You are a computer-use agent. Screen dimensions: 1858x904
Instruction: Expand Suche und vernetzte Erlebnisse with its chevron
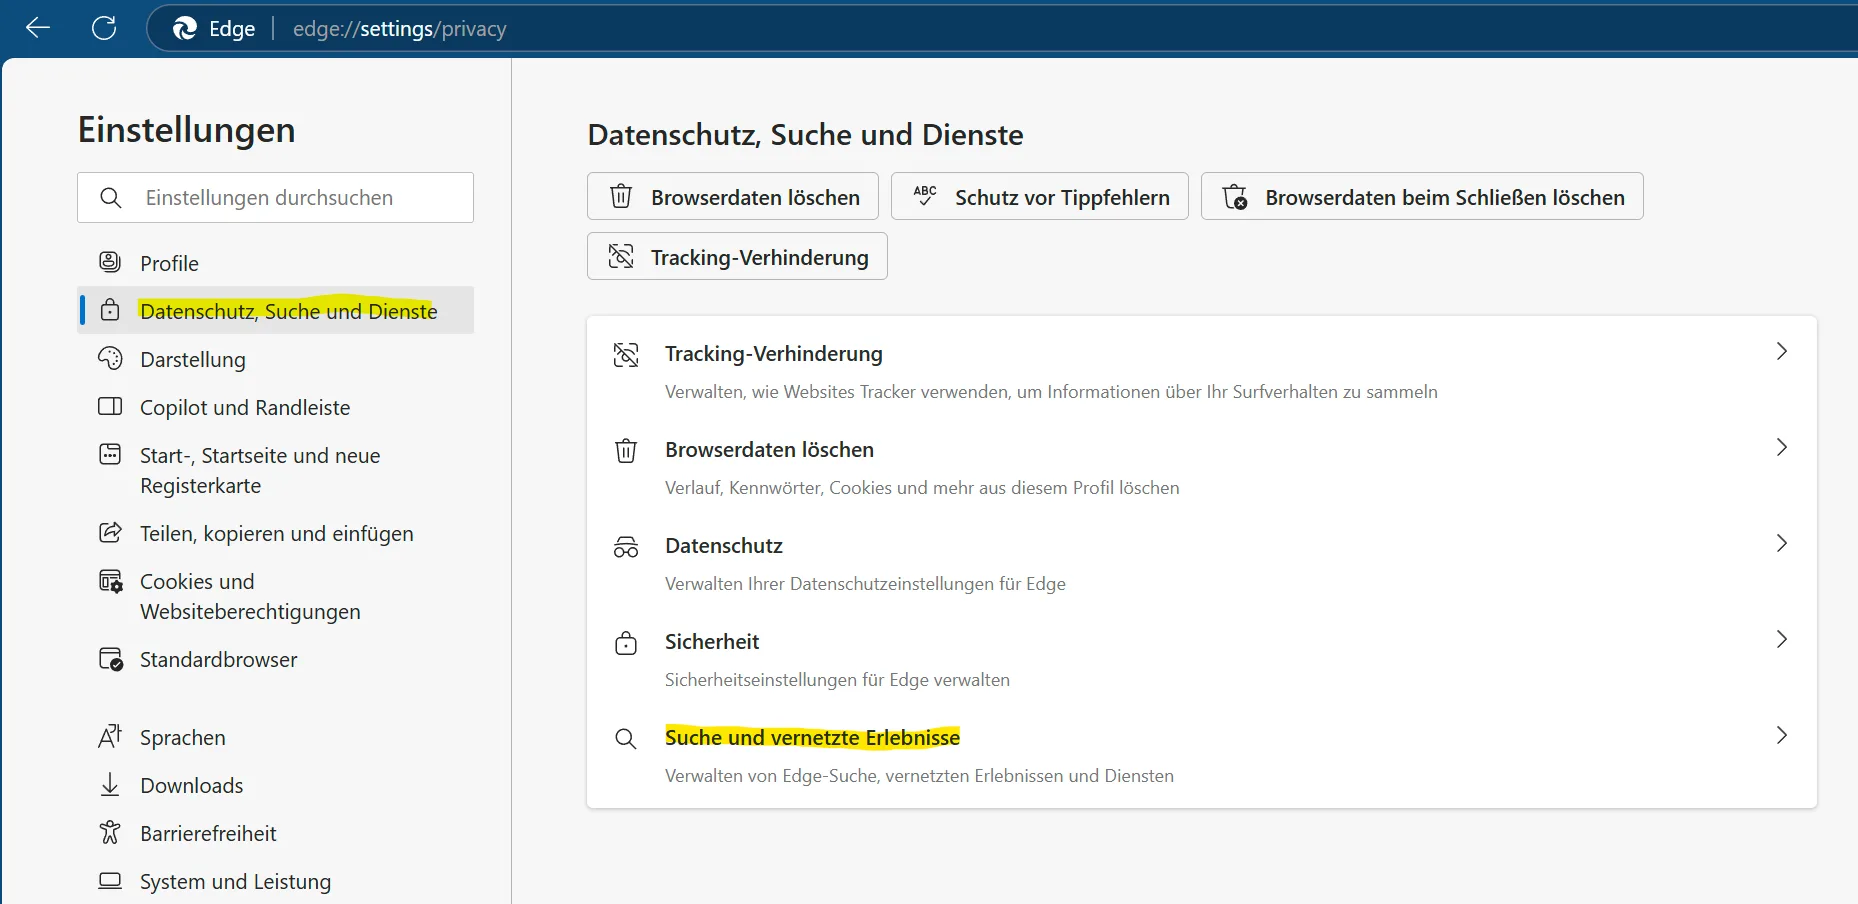[x=1781, y=735]
